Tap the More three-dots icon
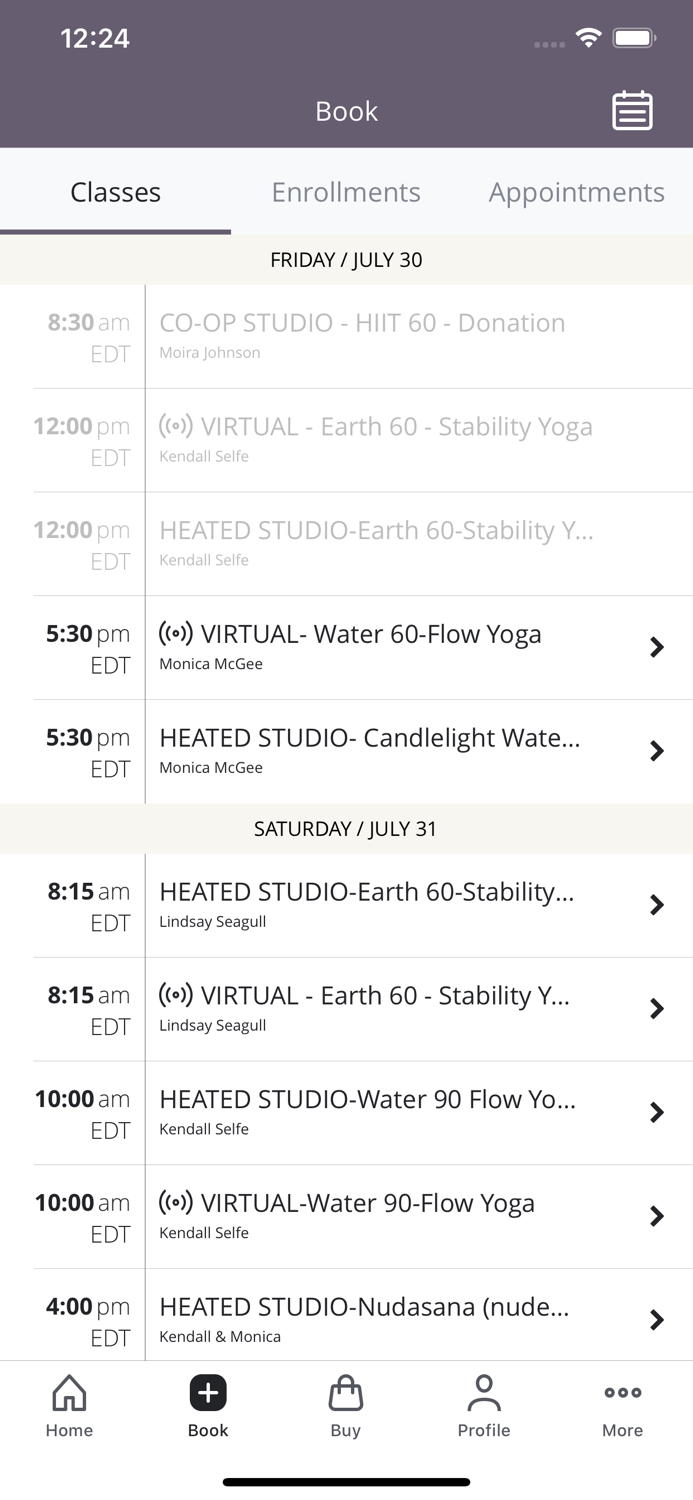This screenshot has width=693, height=1500. [621, 1391]
